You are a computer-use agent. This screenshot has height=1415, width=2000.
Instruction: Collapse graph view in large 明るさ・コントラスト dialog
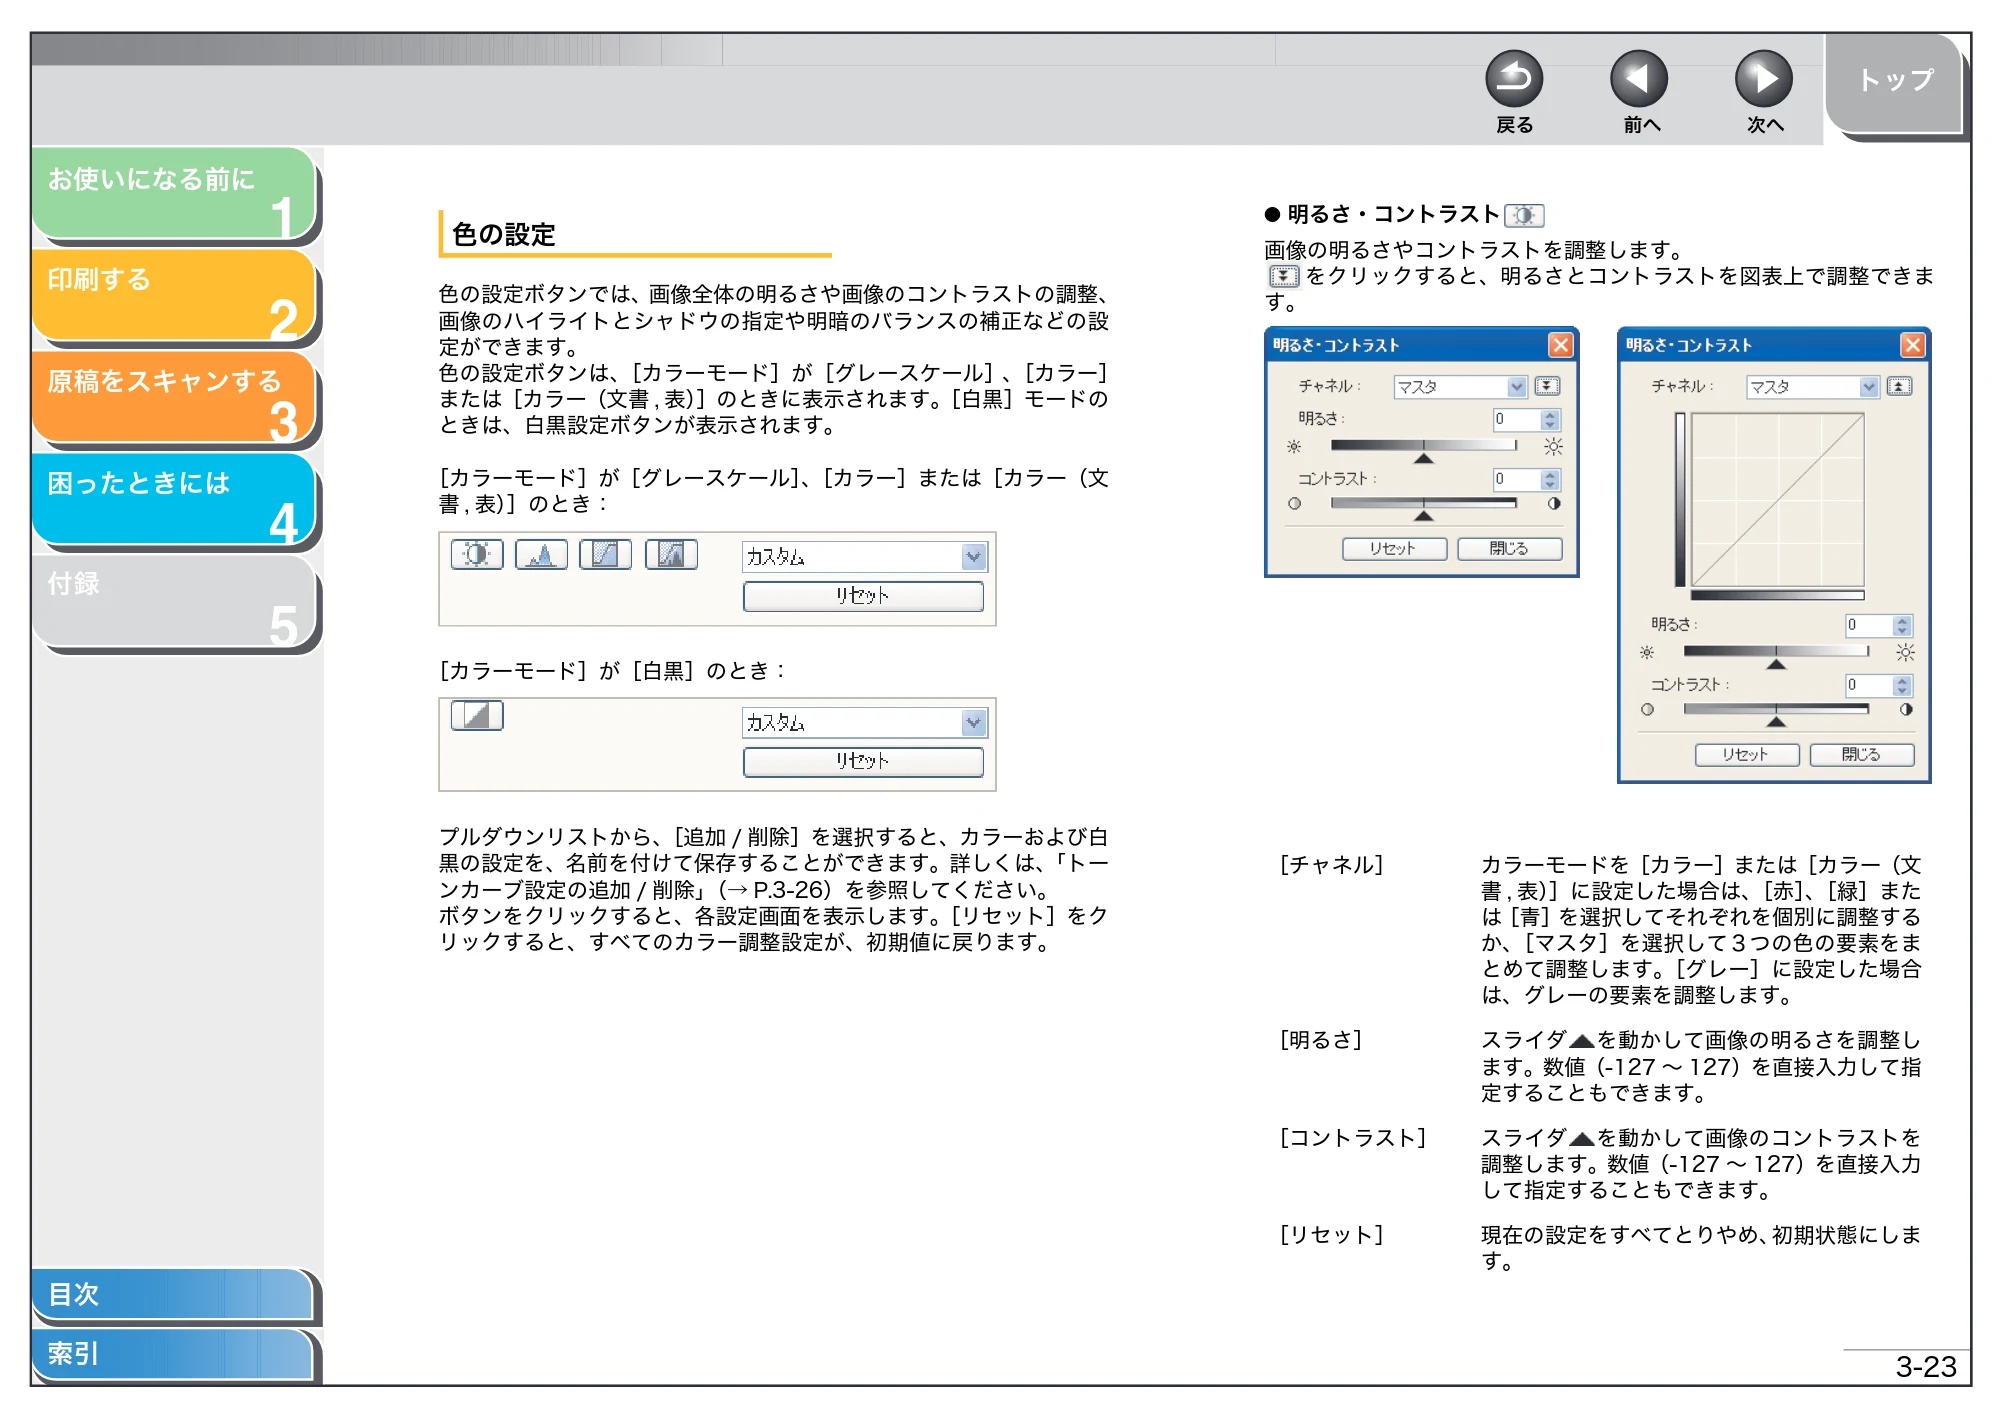(x=1899, y=386)
